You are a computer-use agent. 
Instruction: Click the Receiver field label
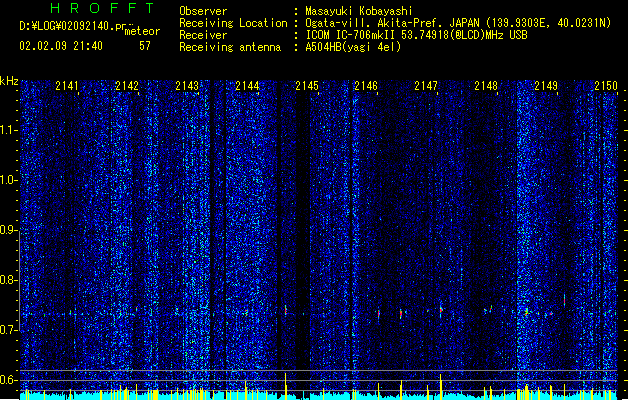[203, 35]
